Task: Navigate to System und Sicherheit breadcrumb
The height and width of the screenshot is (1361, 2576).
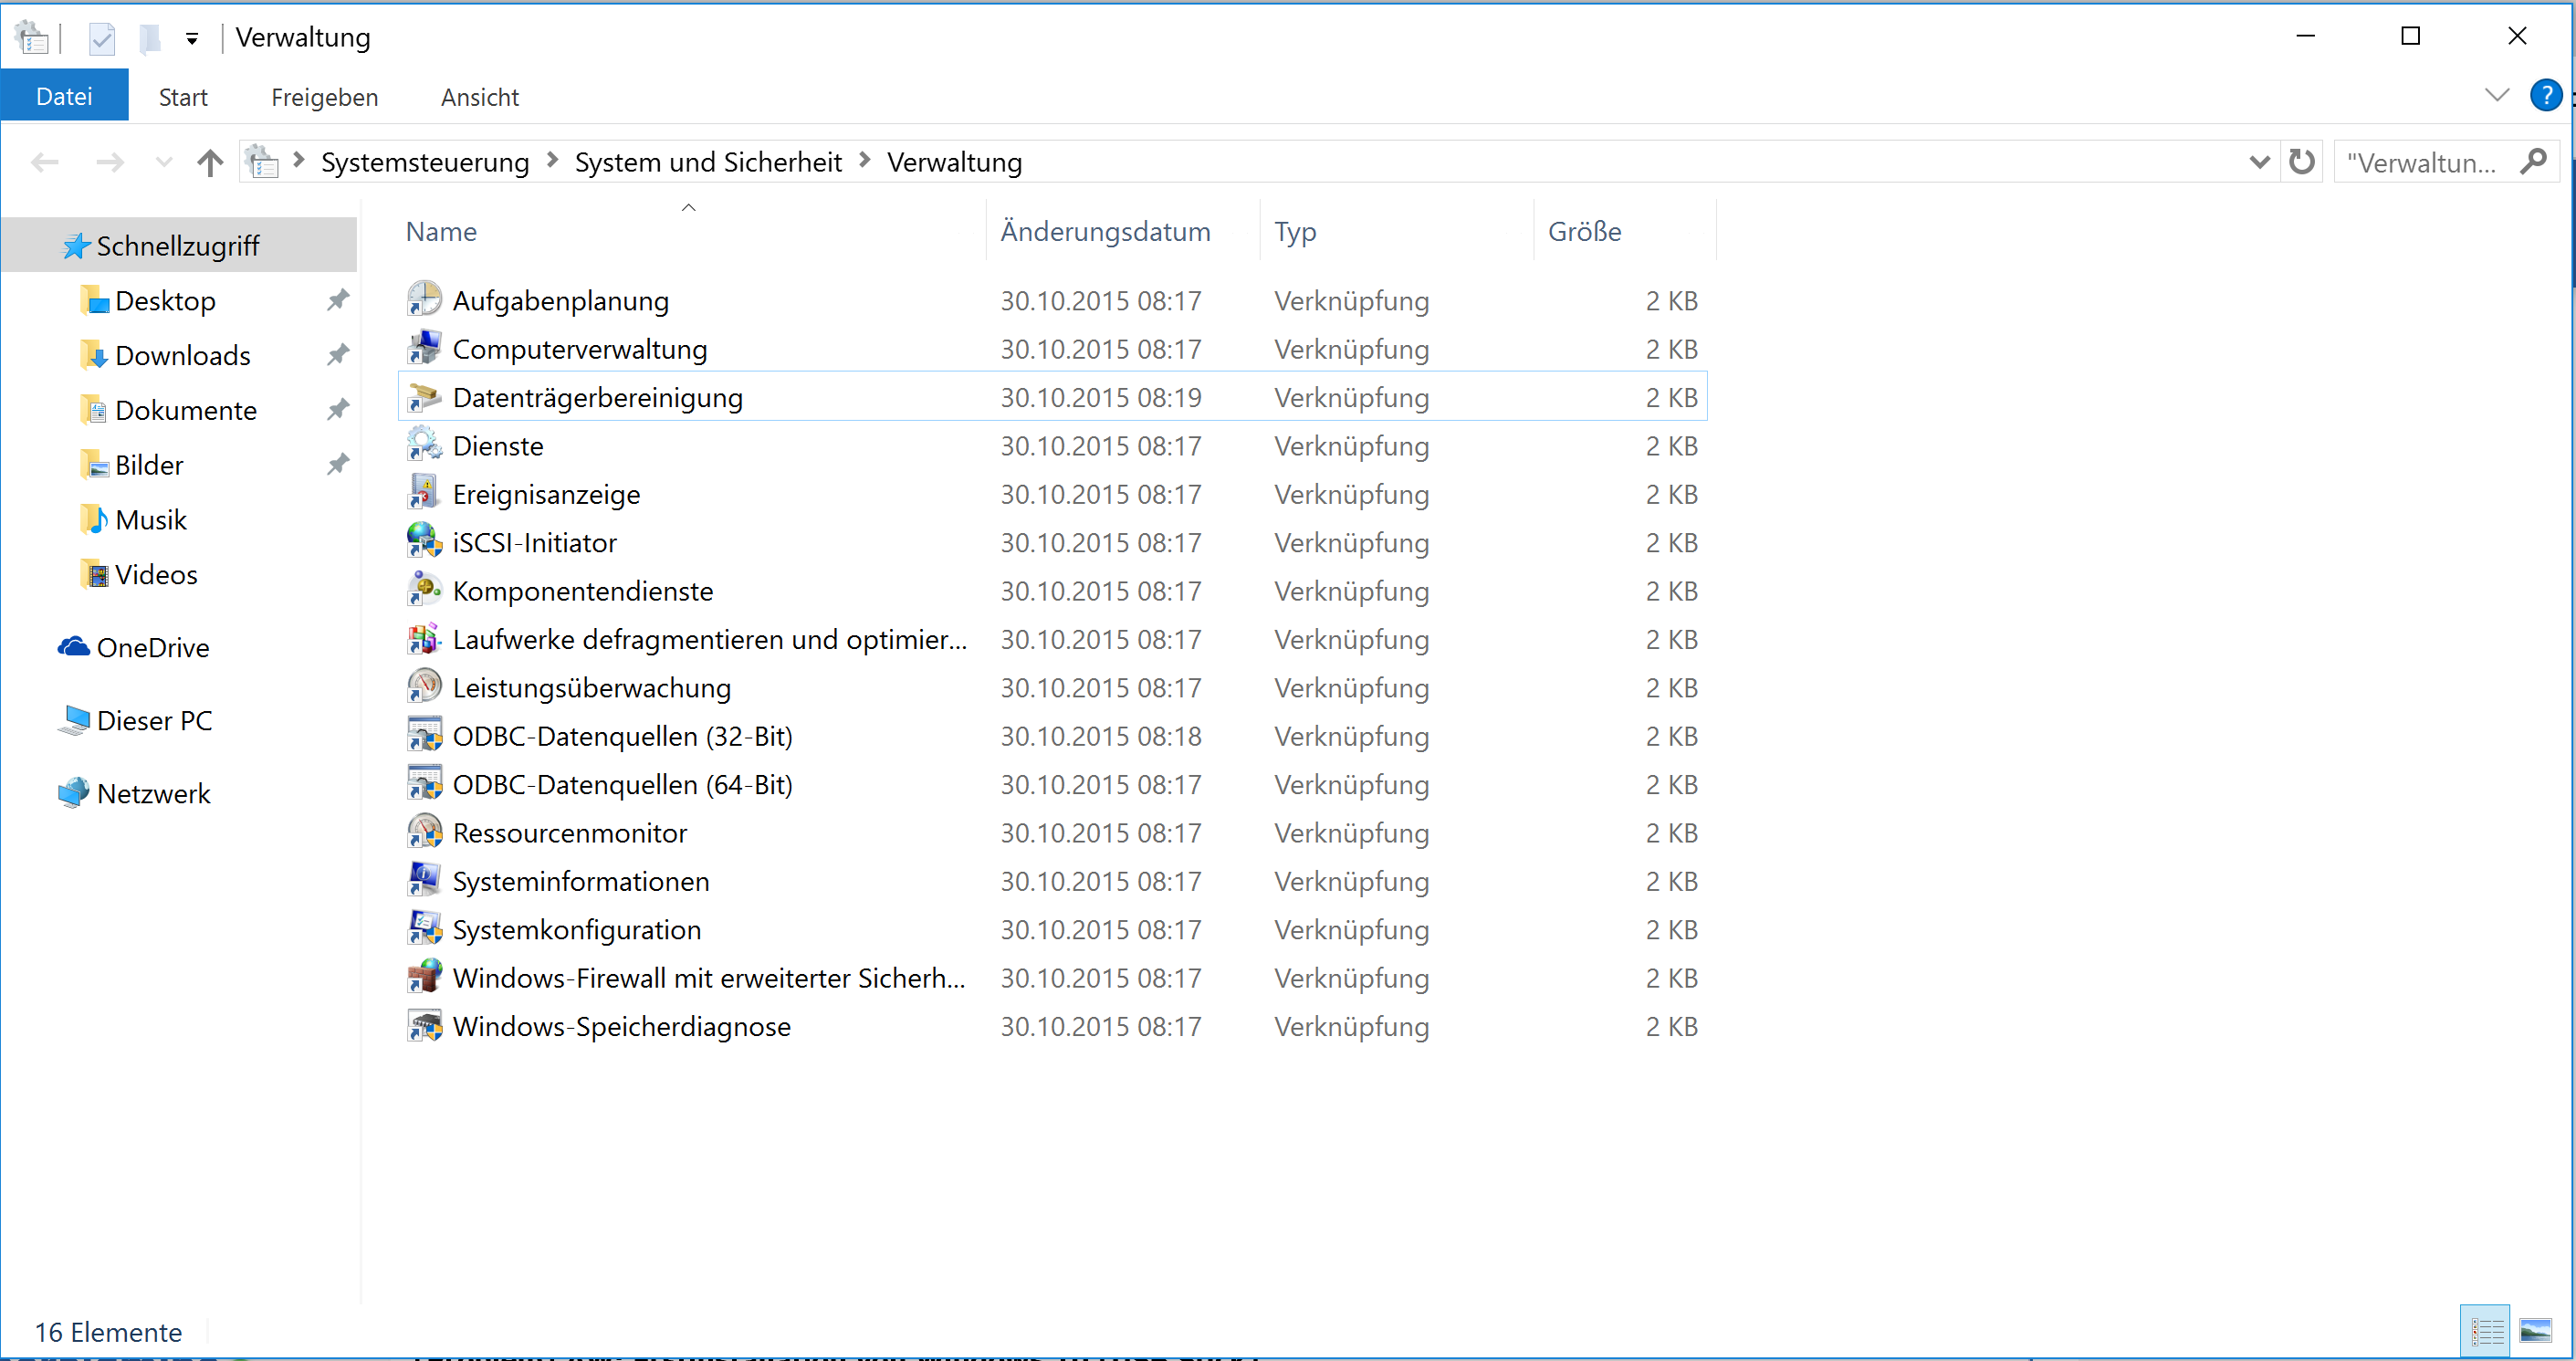Action: pos(707,162)
